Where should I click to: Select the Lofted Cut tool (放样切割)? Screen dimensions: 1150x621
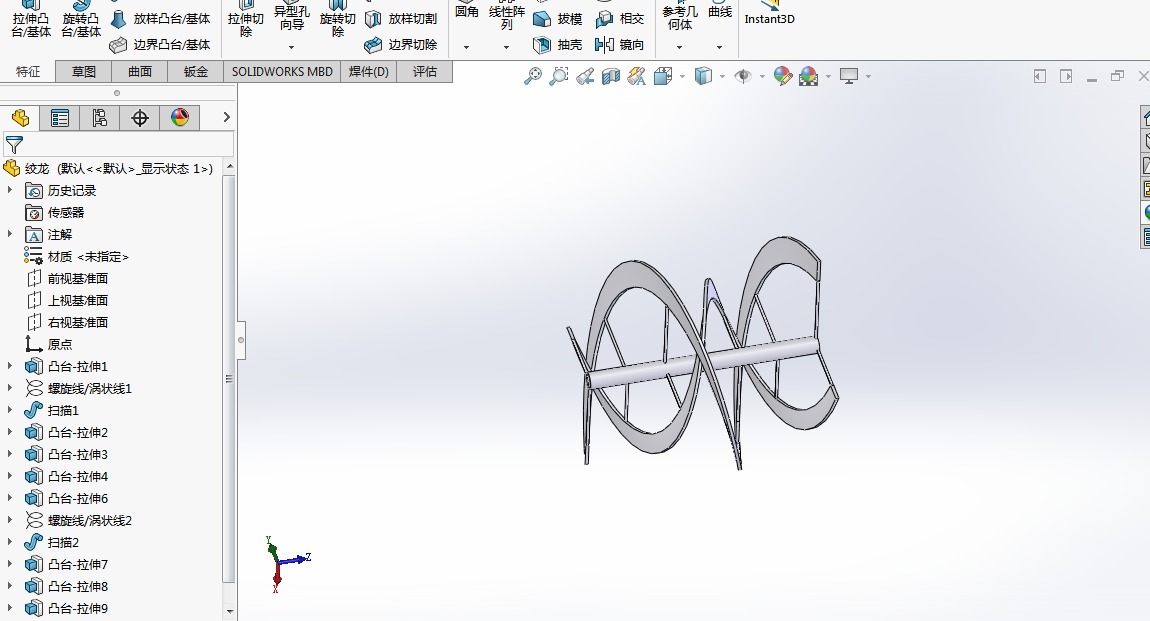tap(401, 19)
